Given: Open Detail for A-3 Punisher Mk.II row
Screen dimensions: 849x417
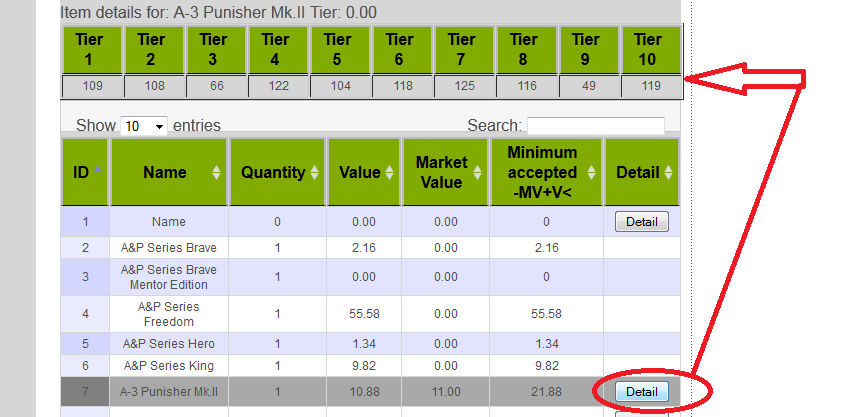Looking at the screenshot, I should [642, 392].
